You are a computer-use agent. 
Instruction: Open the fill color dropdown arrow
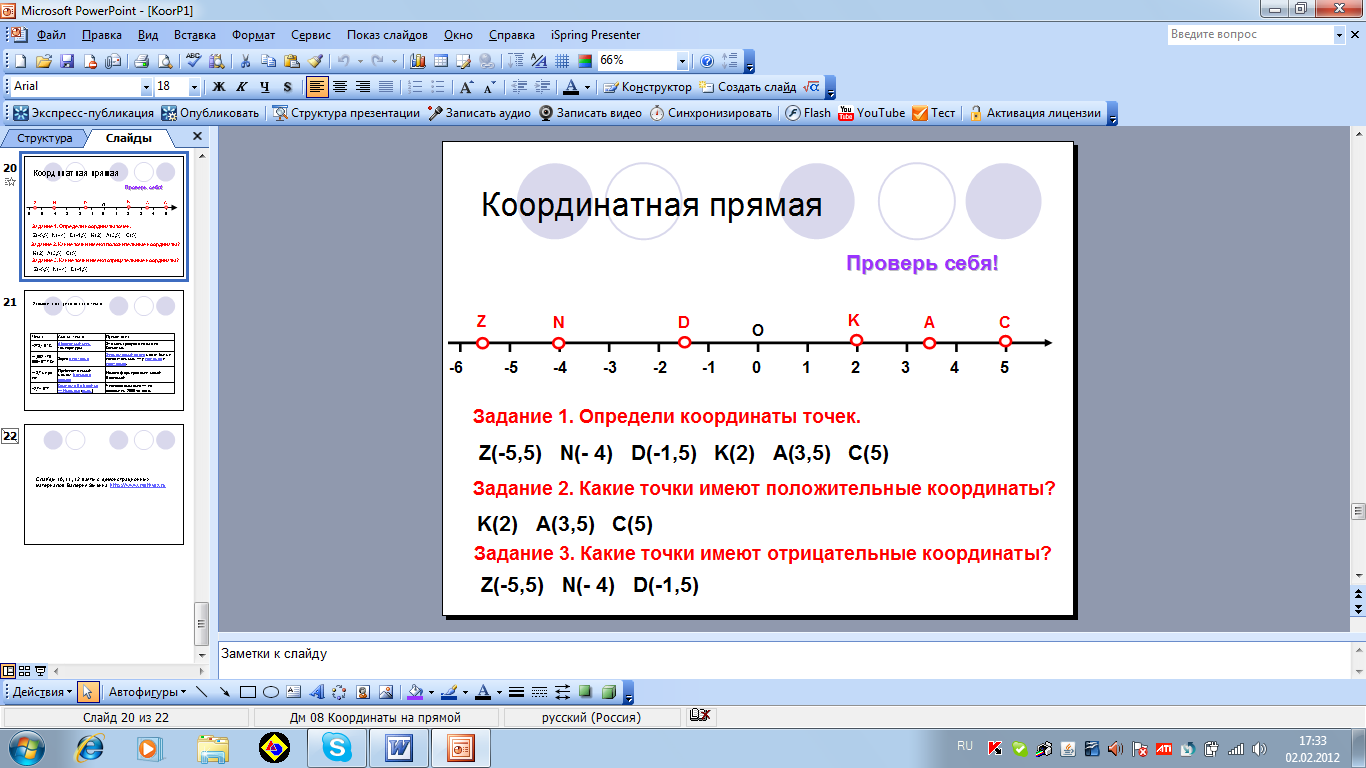(x=431, y=692)
